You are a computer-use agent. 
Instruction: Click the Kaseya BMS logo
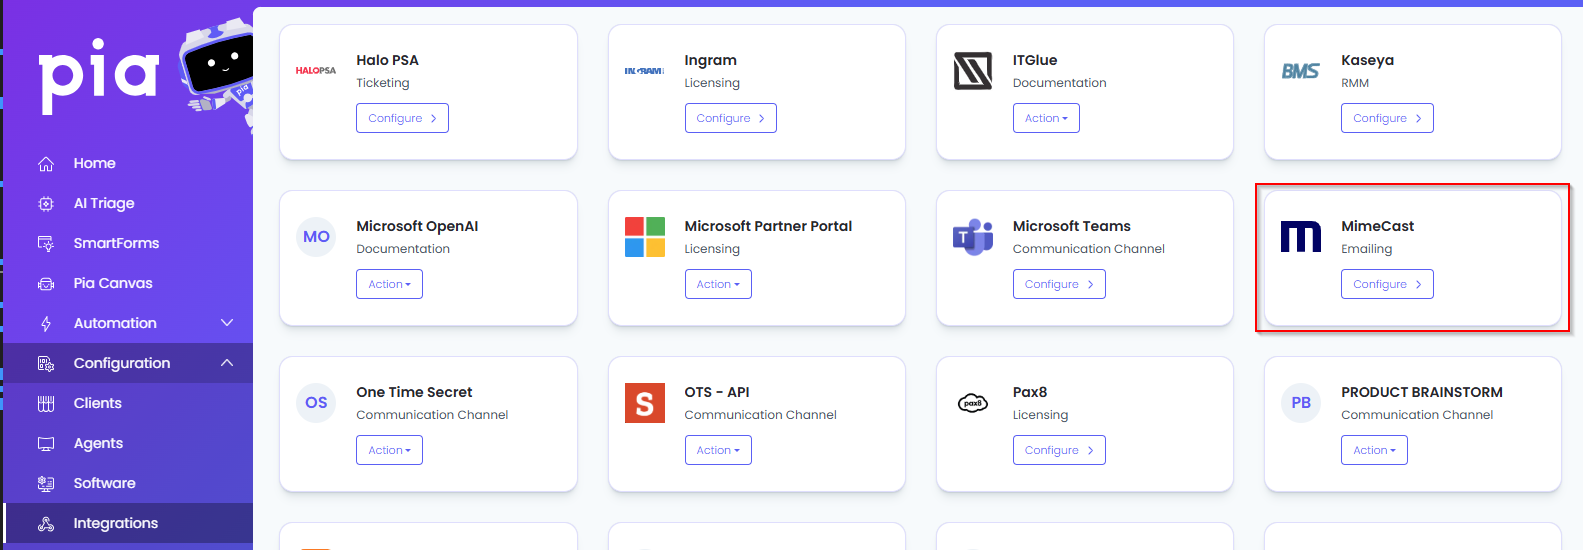point(1301,71)
